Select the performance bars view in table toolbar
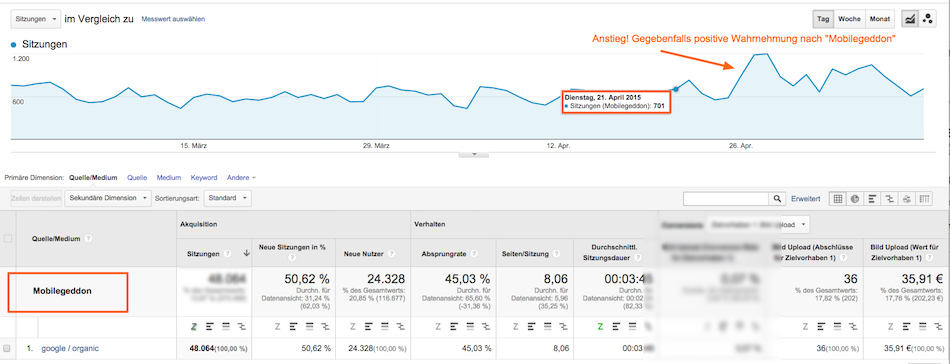Image resolution: width=950 pixels, height=364 pixels. pos(872,199)
